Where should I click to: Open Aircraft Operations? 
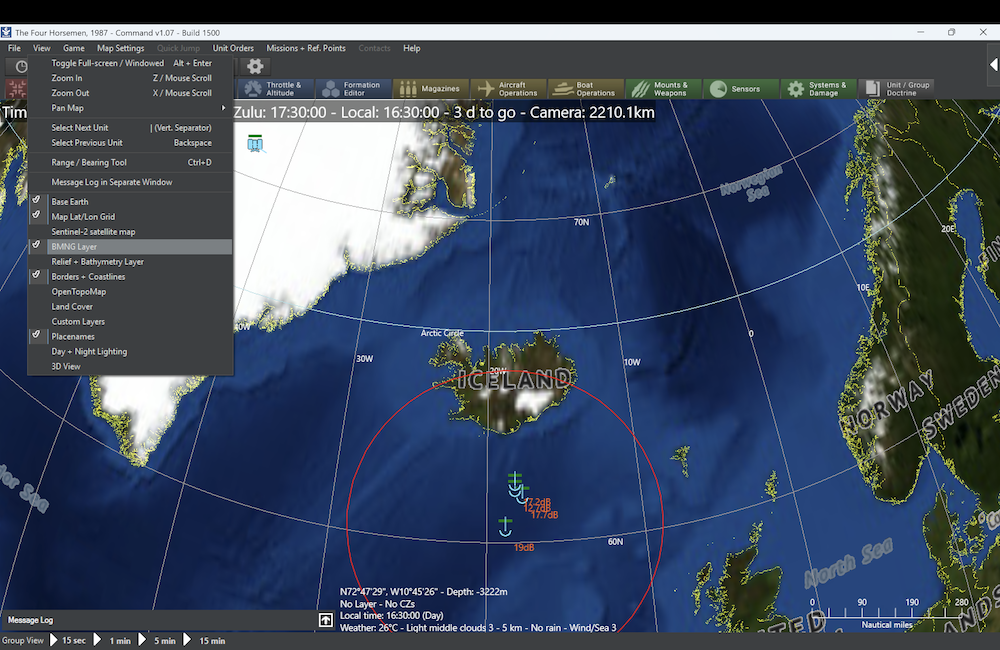tap(508, 89)
